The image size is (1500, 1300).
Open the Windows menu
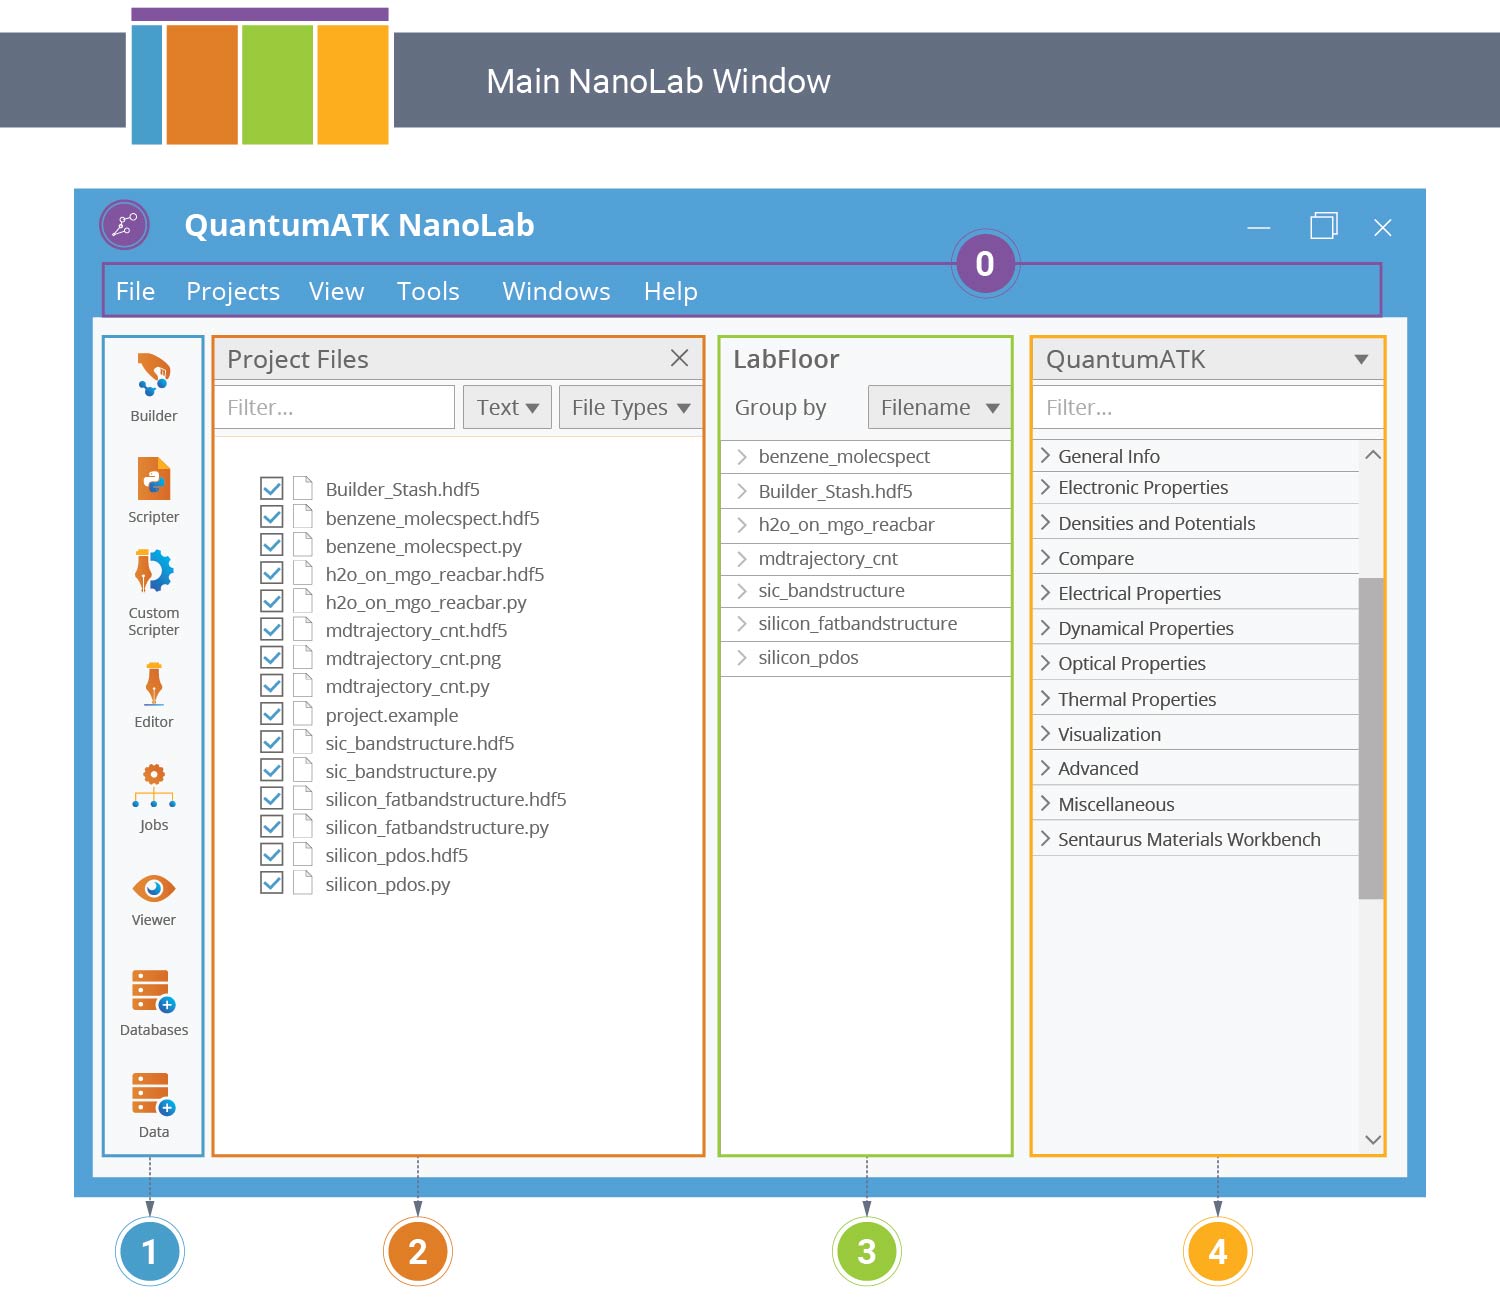tap(556, 291)
